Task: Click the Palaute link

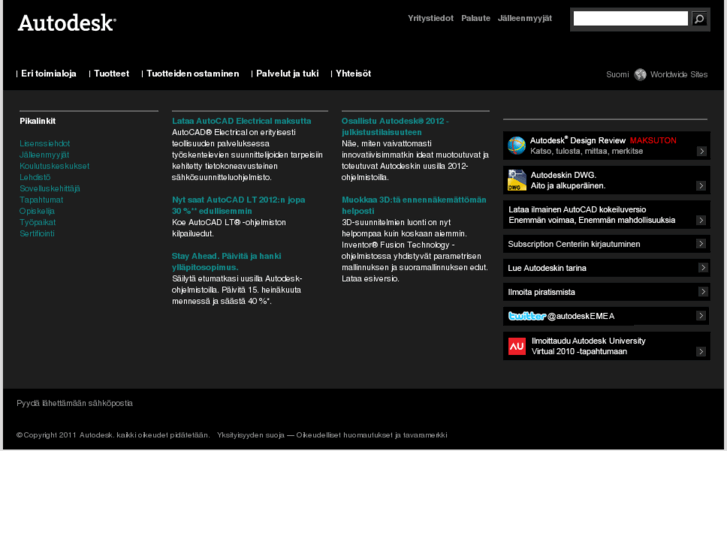Action: pyautogui.click(x=476, y=19)
